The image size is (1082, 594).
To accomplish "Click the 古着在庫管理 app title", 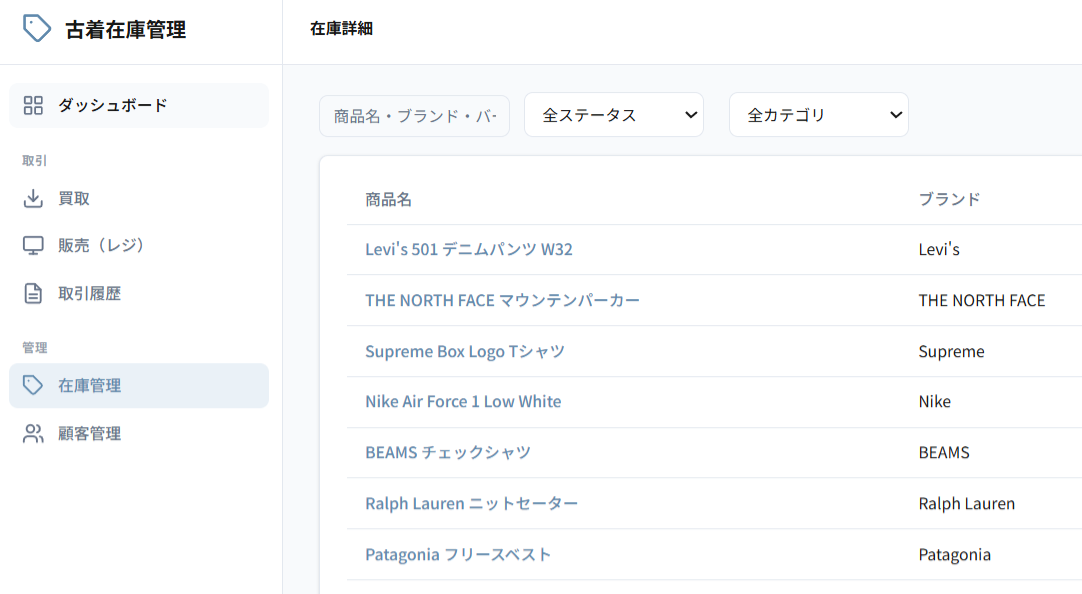I will tap(126, 30).
